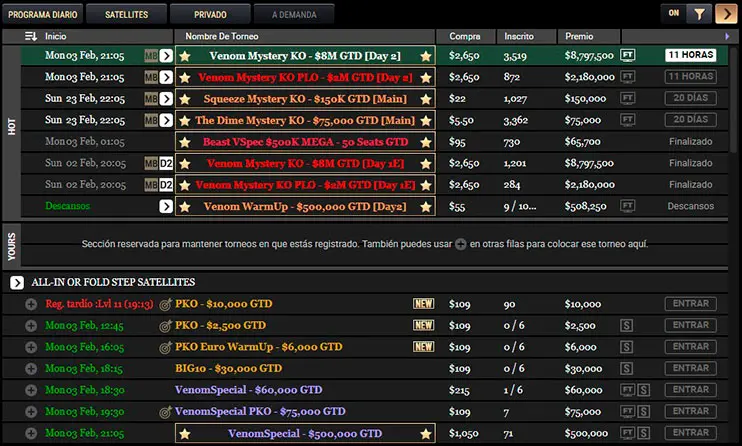Expand the Venom Mystery KO $8M Day 2 row
Viewport: 742px width, 446px height.
(166, 55)
